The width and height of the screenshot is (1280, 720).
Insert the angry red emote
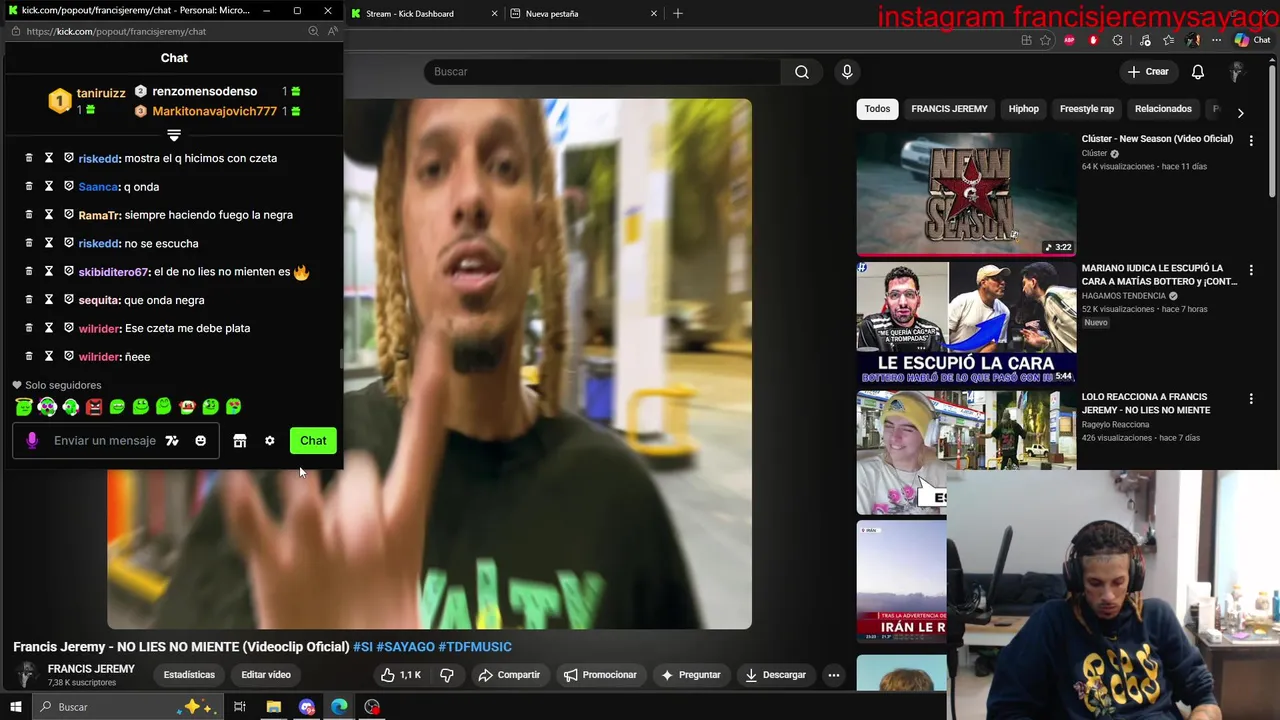(94, 407)
